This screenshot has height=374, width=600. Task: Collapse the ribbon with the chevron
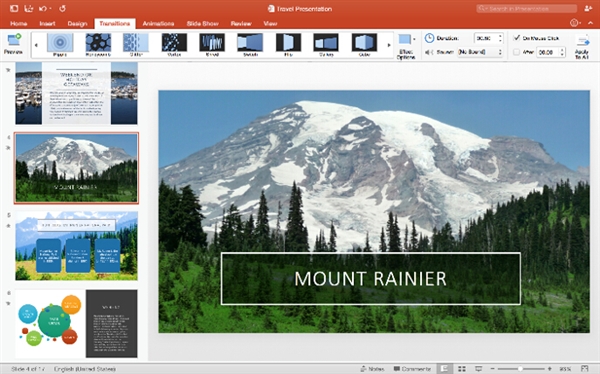pyautogui.click(x=590, y=23)
